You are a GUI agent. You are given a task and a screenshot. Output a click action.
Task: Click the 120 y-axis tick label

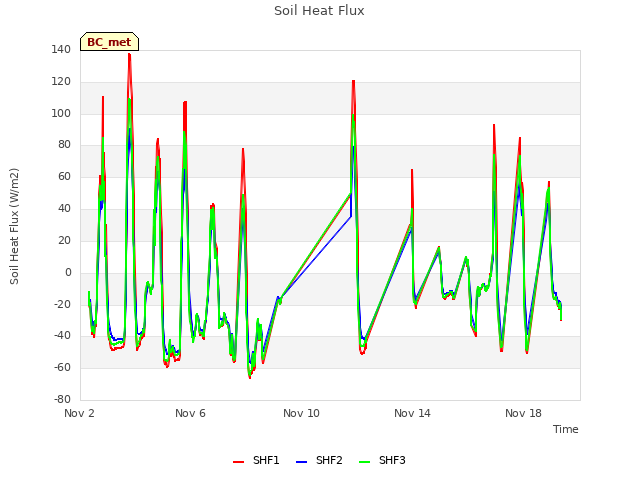61,82
